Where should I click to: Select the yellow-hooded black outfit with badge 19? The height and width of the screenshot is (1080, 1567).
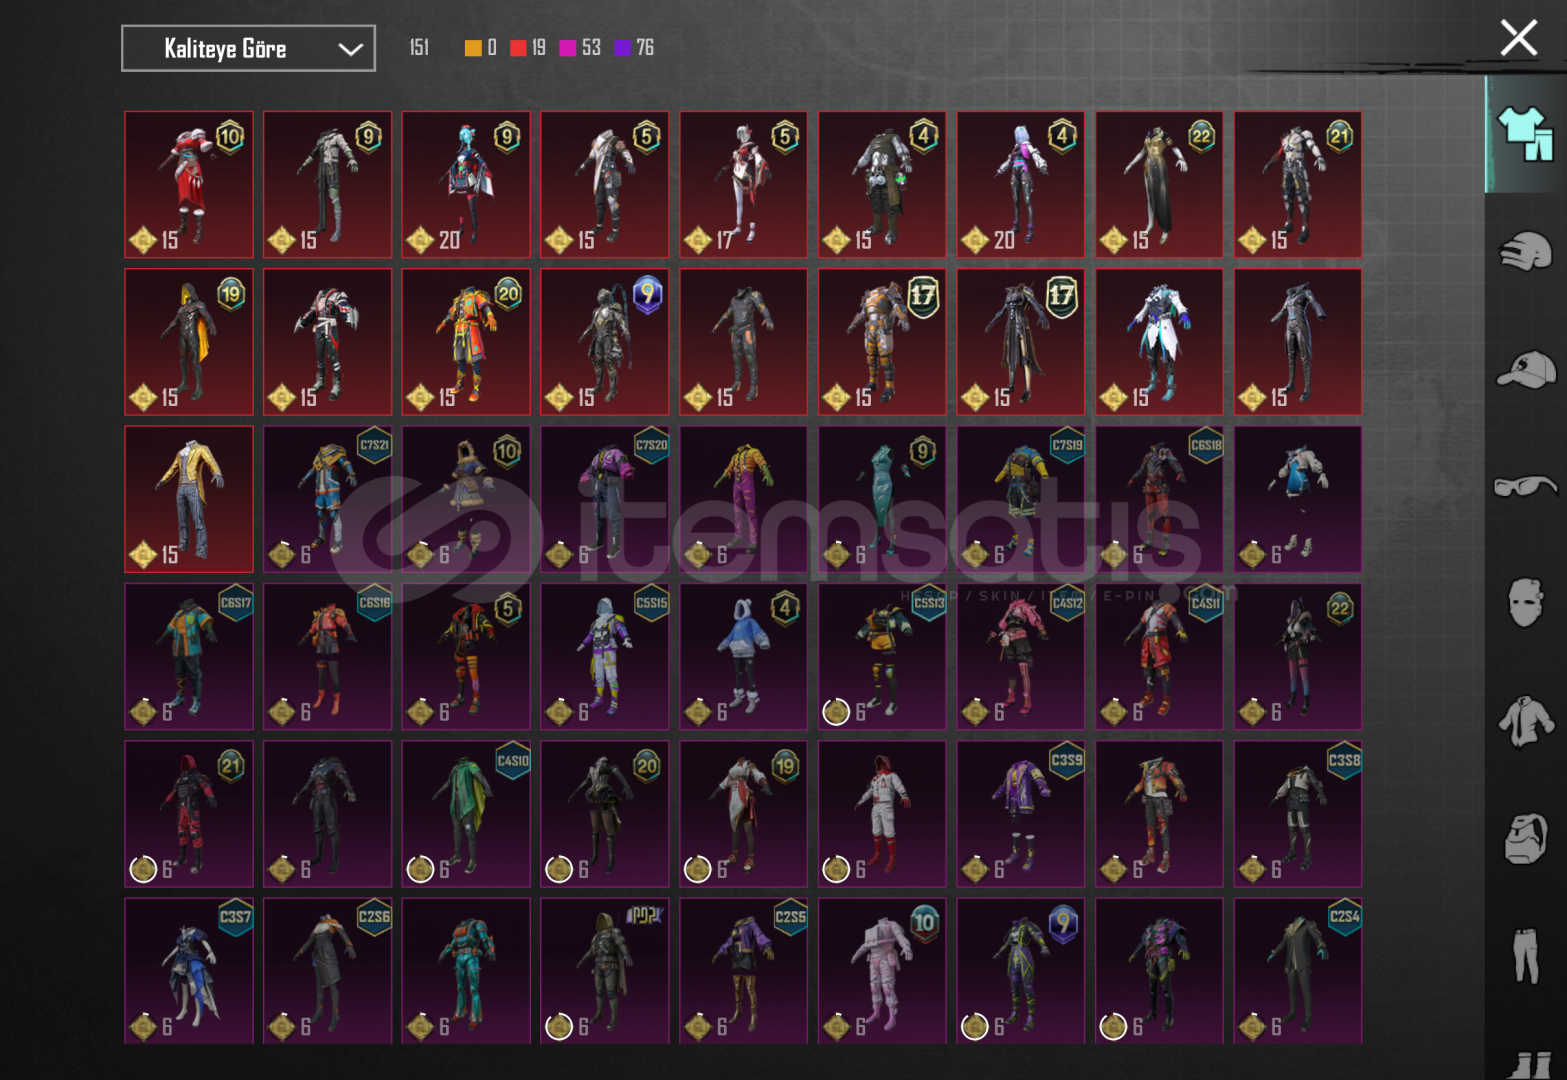pos(189,342)
